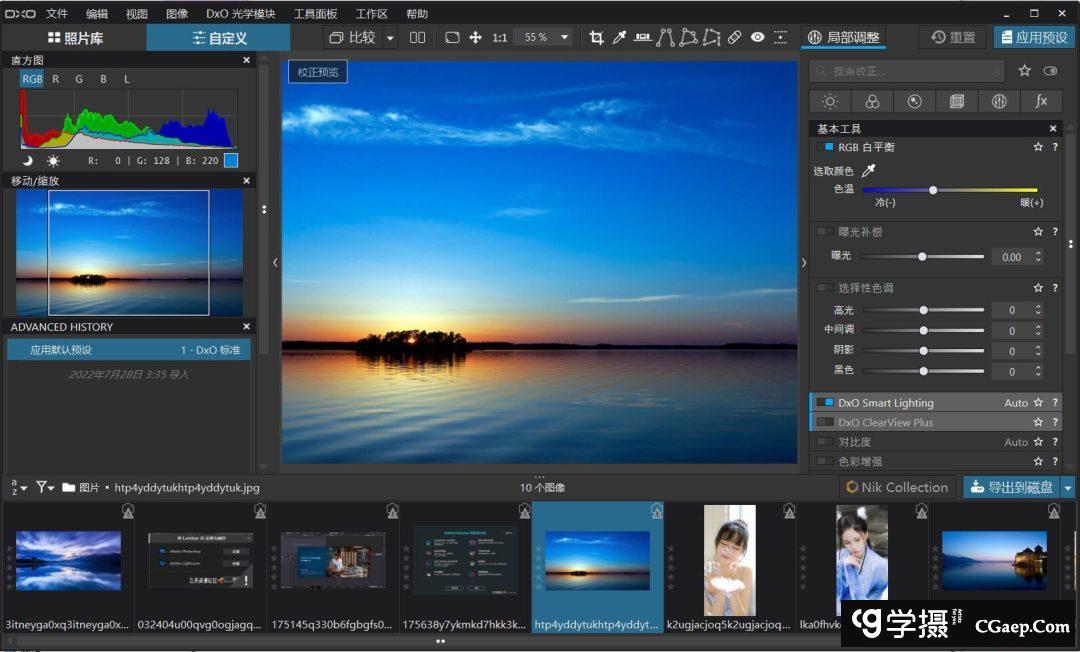Pick the white balance eyedropper in toolbar

[619, 37]
